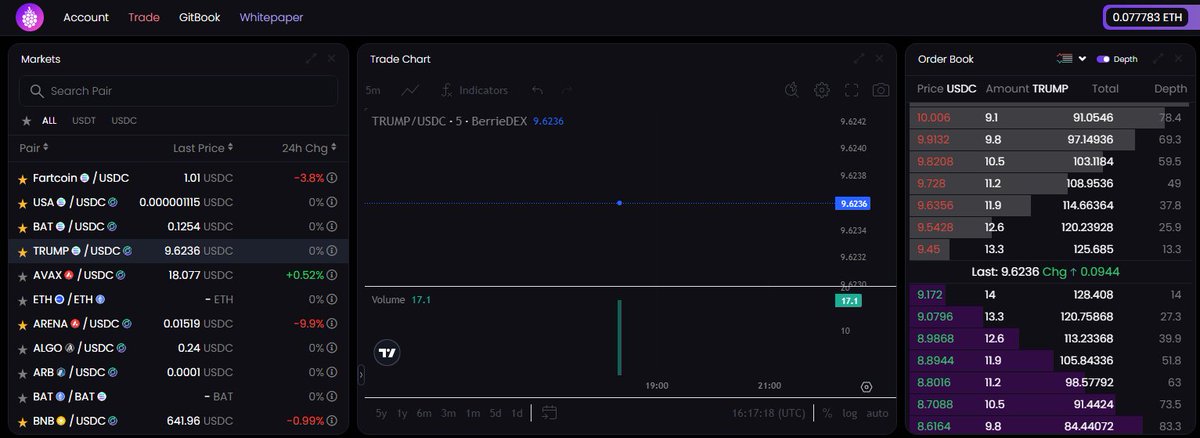Click the TradingView logo on chart
The height and width of the screenshot is (438, 1200).
pyautogui.click(x=387, y=352)
